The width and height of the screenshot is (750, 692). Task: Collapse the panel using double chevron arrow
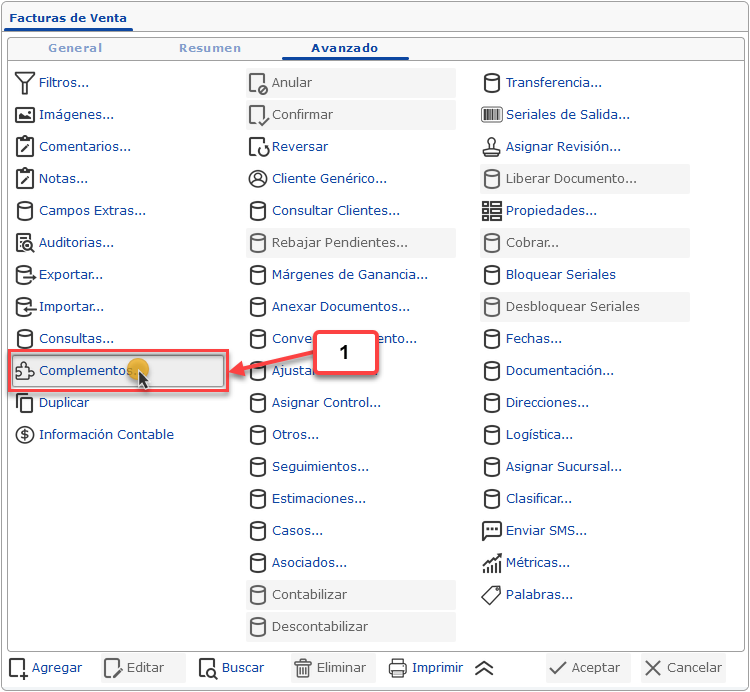pos(484,668)
